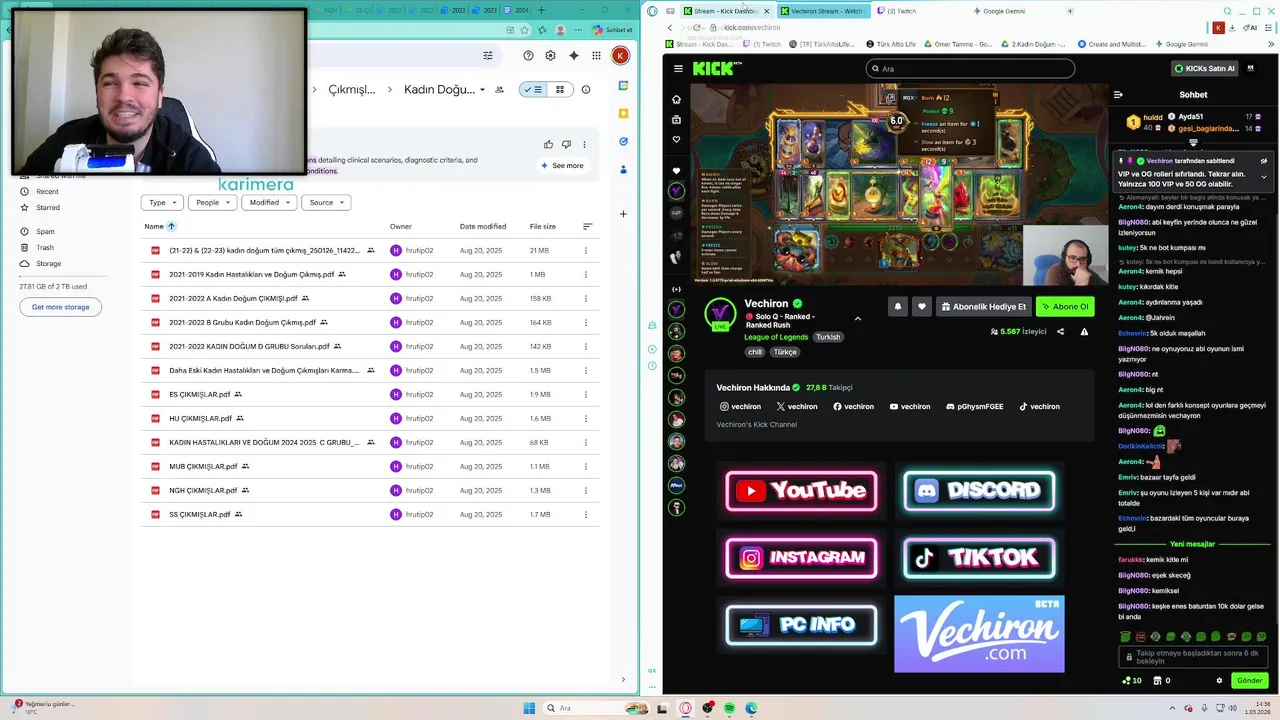Open the Google apps grid
The height and width of the screenshot is (720, 1280).
(596, 56)
